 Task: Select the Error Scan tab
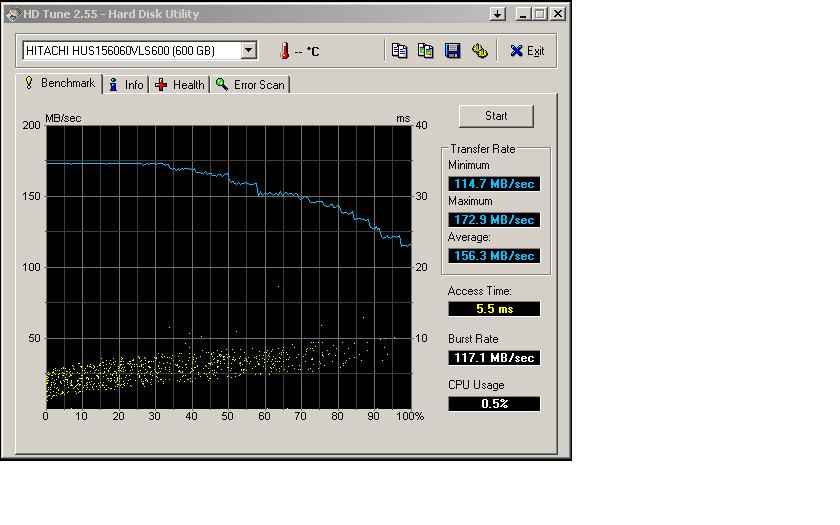click(x=250, y=85)
